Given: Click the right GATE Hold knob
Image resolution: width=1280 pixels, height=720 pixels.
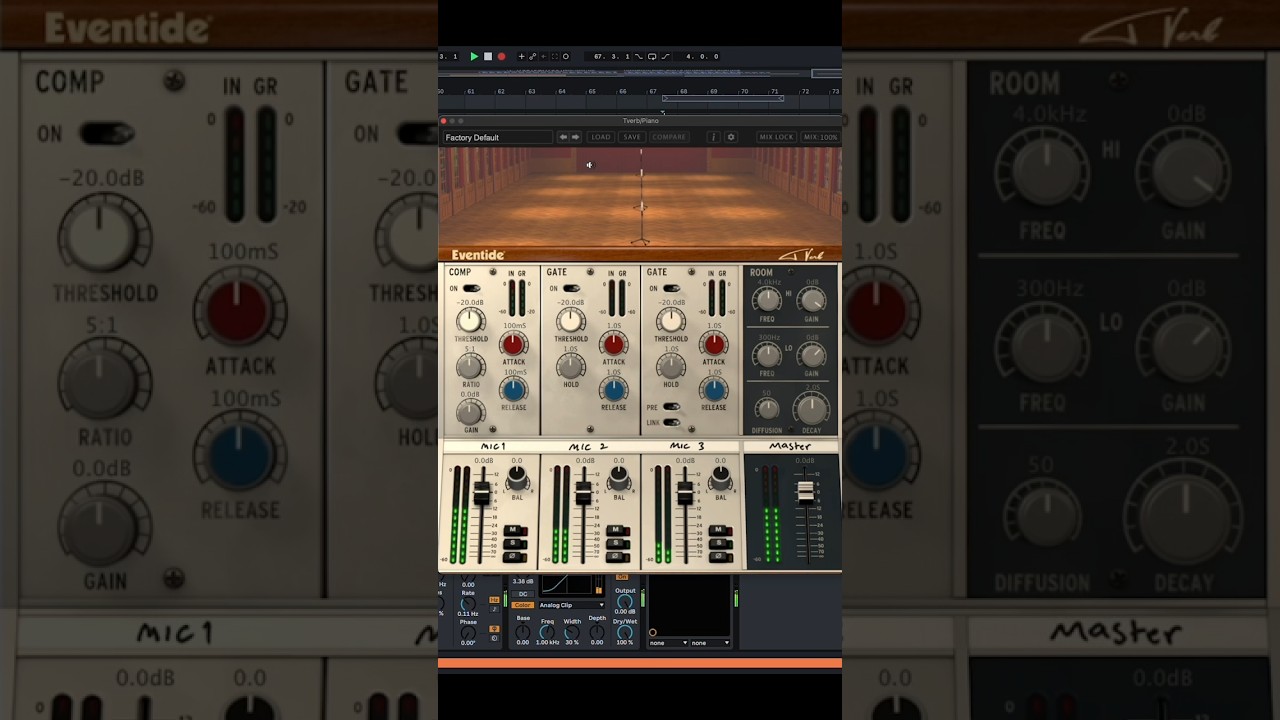Looking at the screenshot, I should tap(670, 366).
